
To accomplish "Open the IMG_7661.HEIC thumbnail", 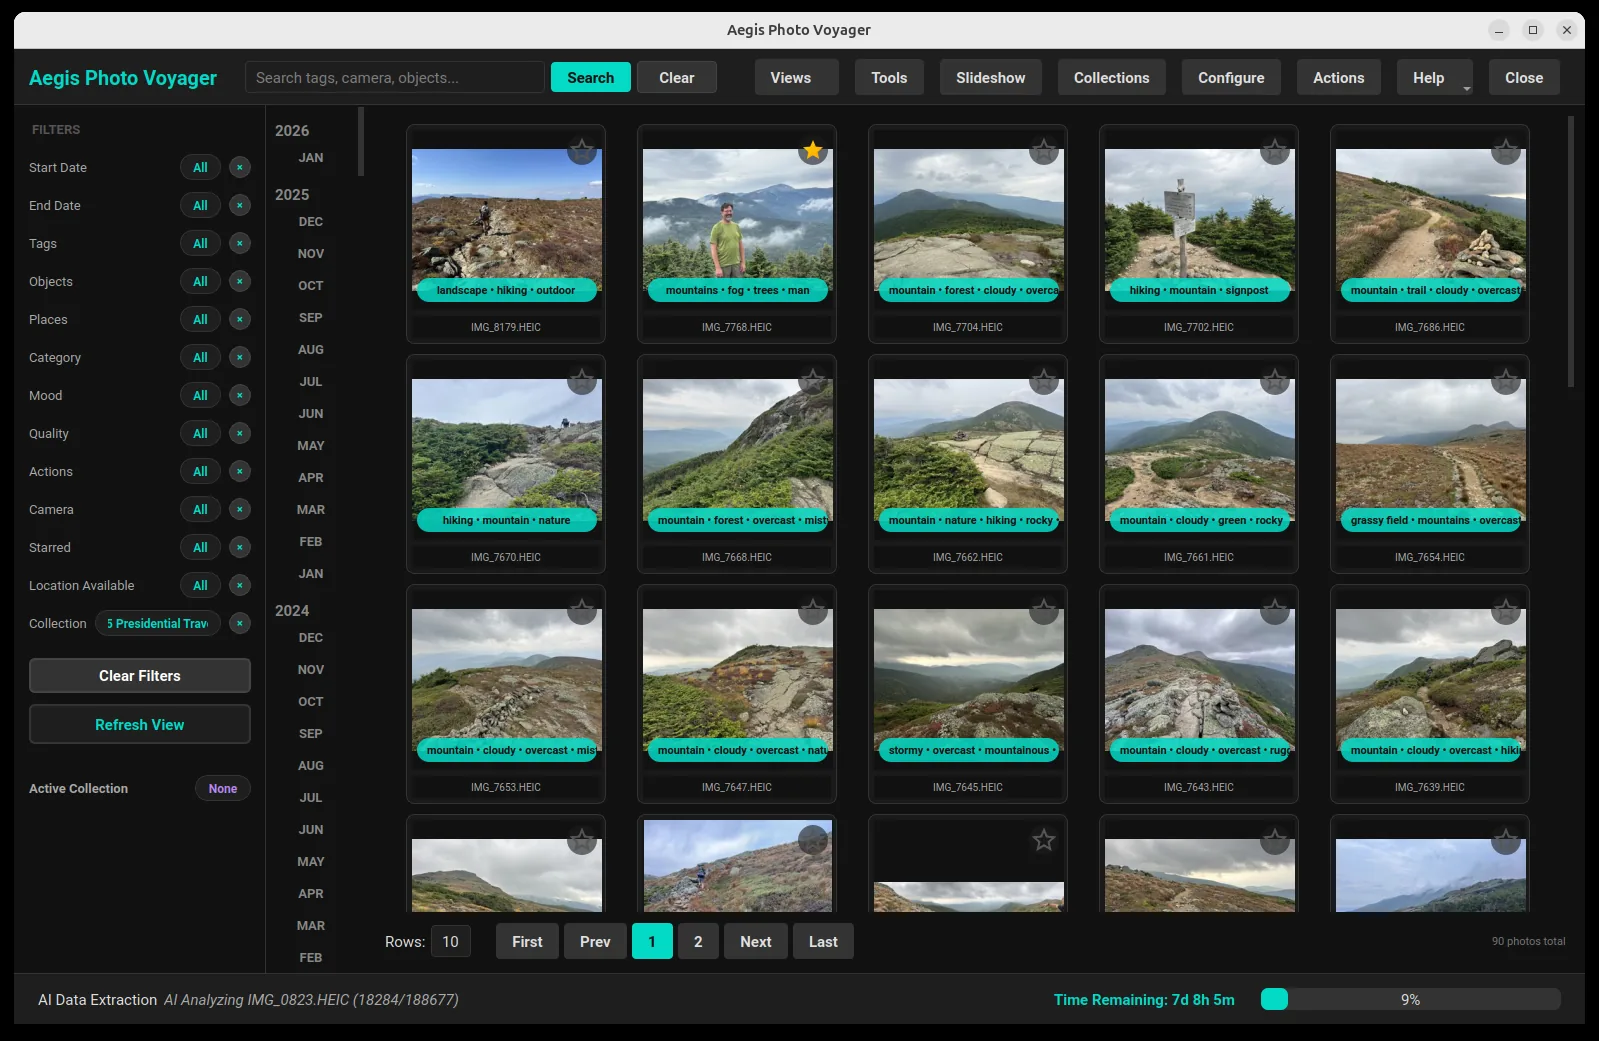I will 1199,452.
